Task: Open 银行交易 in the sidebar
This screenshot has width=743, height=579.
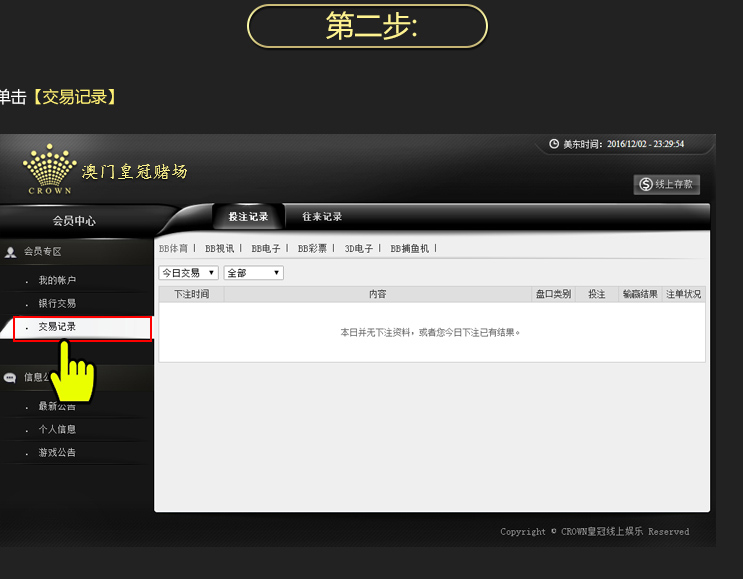Action: (57, 303)
